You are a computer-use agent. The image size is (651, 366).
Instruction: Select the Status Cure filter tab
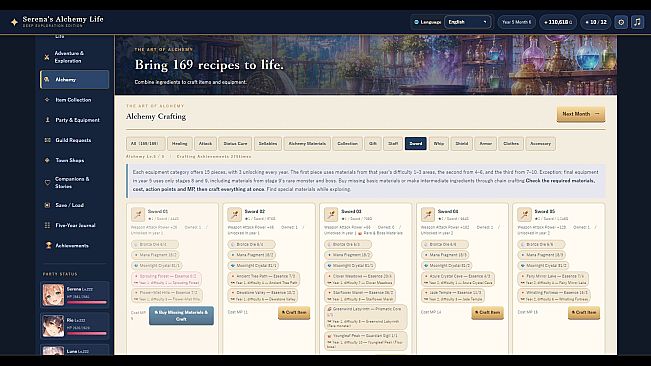235,144
